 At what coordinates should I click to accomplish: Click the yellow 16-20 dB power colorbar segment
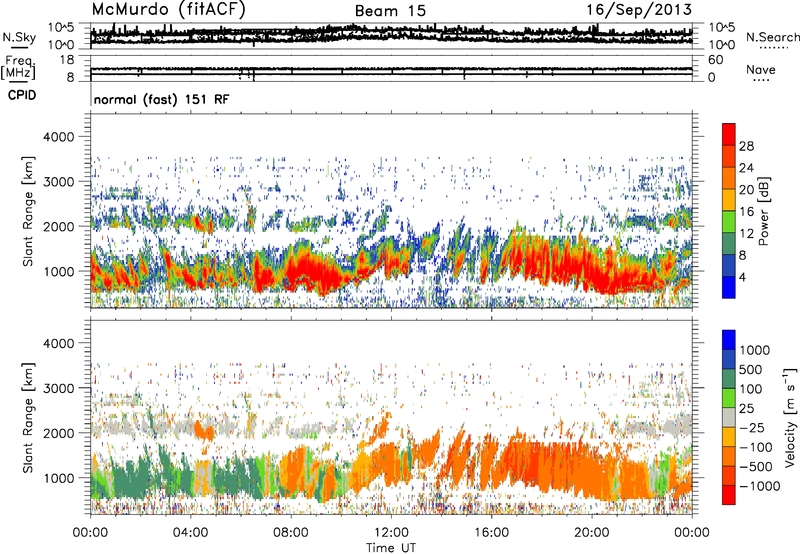pos(729,200)
